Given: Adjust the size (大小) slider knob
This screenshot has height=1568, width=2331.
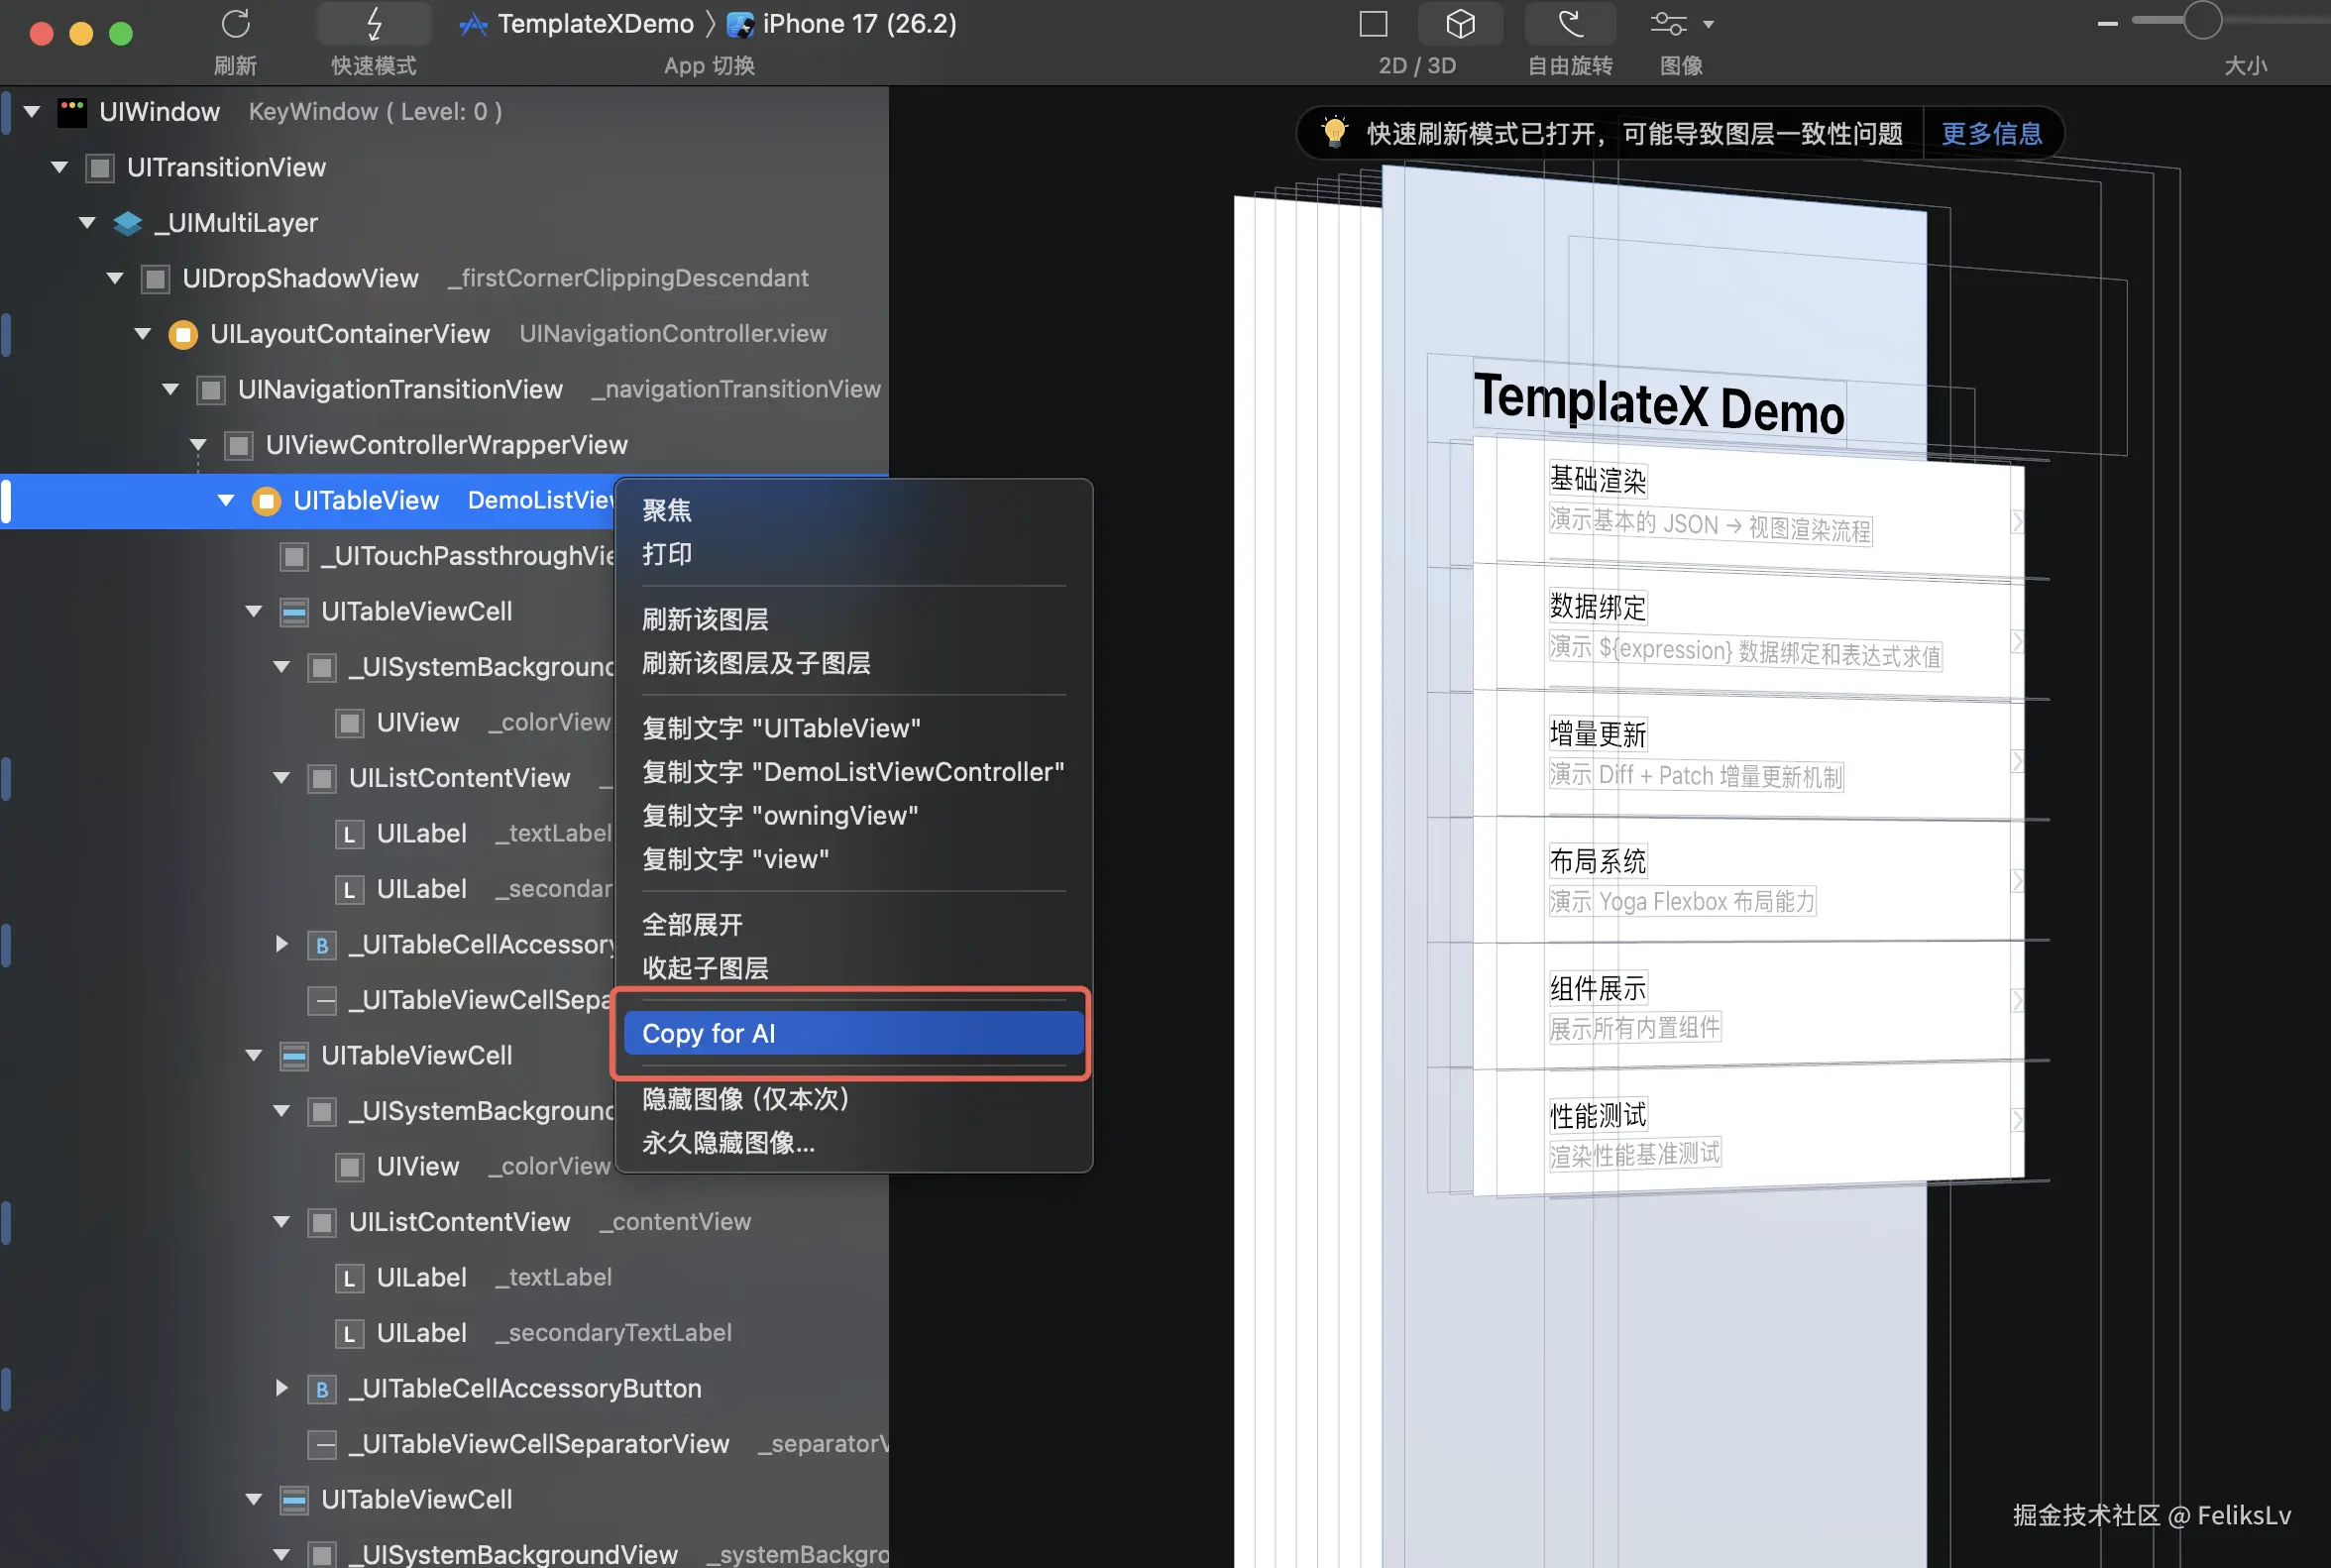Looking at the screenshot, I should coord(2201,21).
